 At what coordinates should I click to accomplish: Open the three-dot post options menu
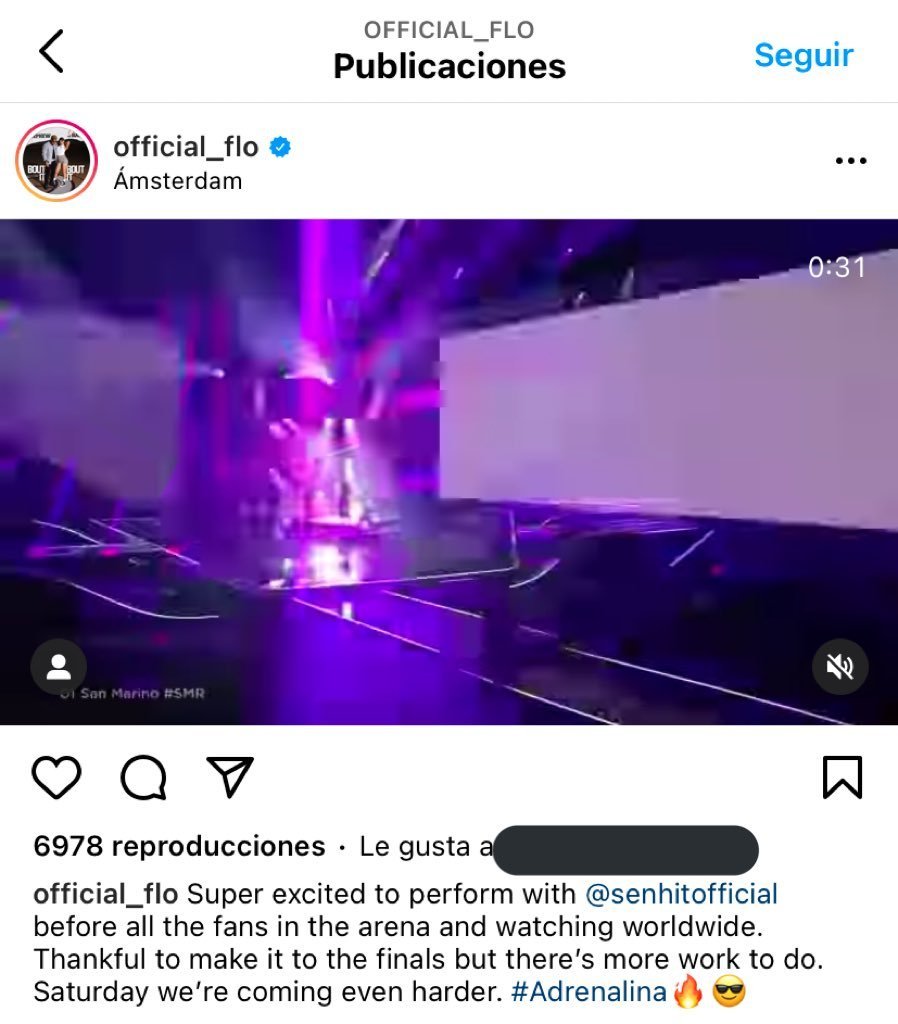point(851,161)
